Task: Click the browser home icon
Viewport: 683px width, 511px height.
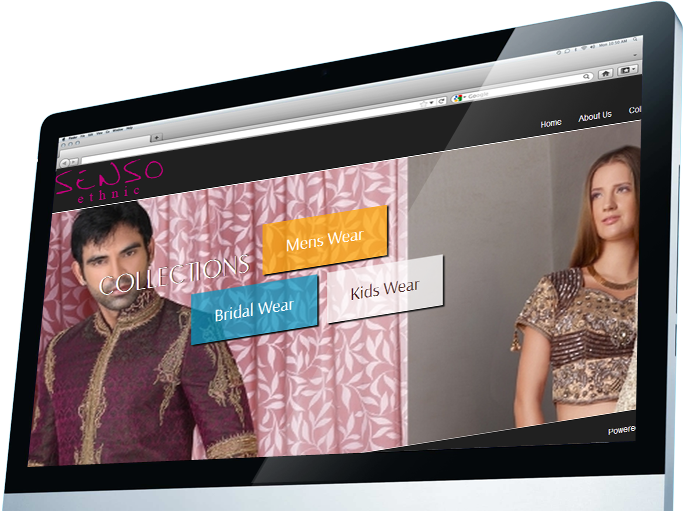Action: tap(606, 73)
